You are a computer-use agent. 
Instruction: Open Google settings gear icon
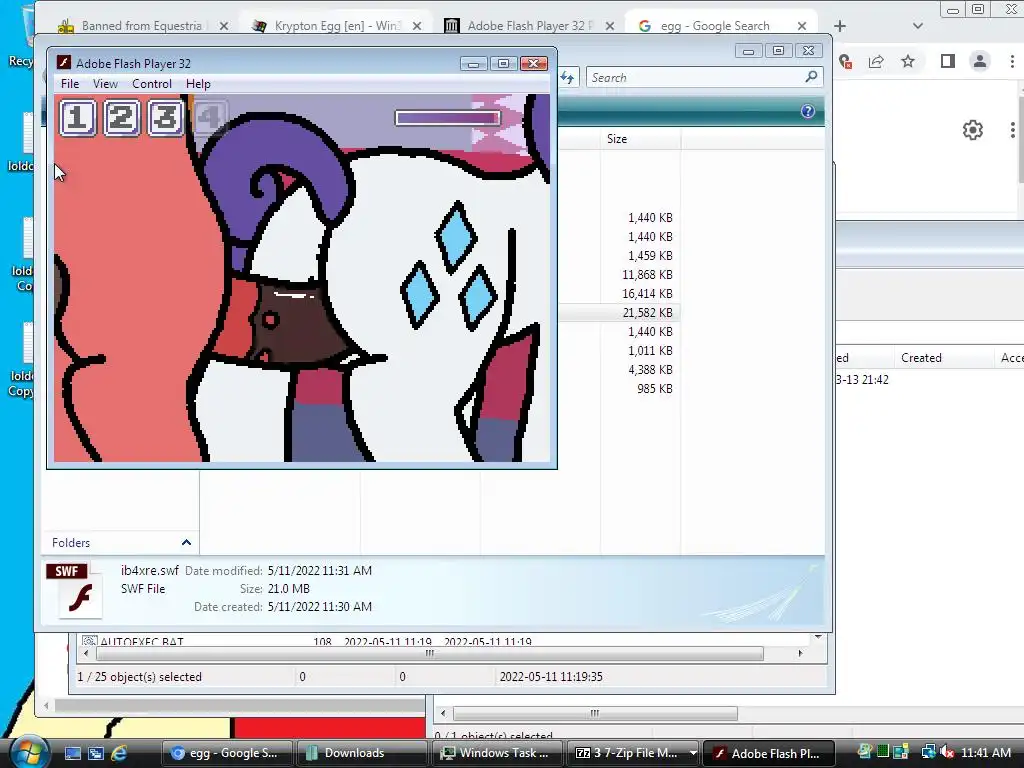(x=973, y=130)
